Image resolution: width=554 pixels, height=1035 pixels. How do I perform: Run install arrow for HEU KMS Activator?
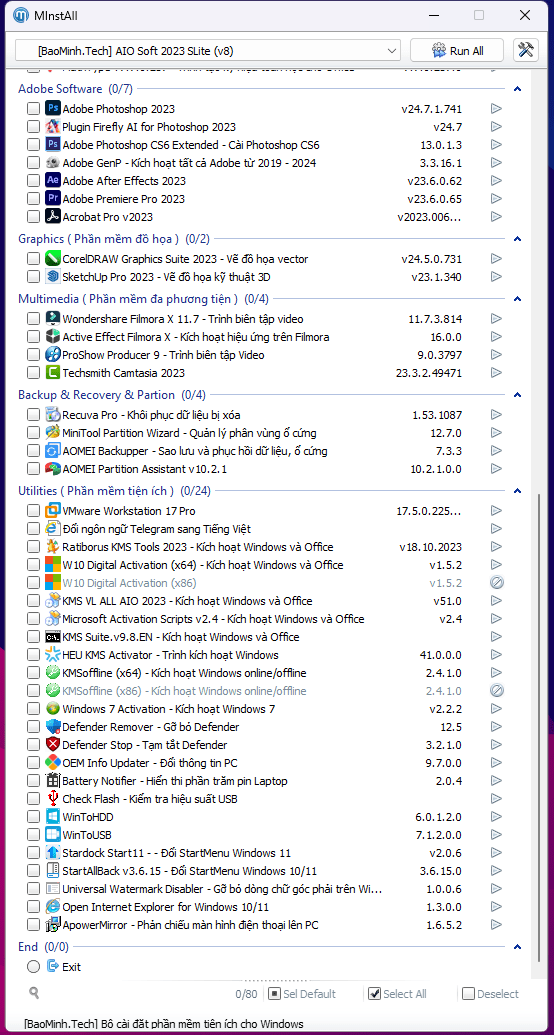point(497,655)
